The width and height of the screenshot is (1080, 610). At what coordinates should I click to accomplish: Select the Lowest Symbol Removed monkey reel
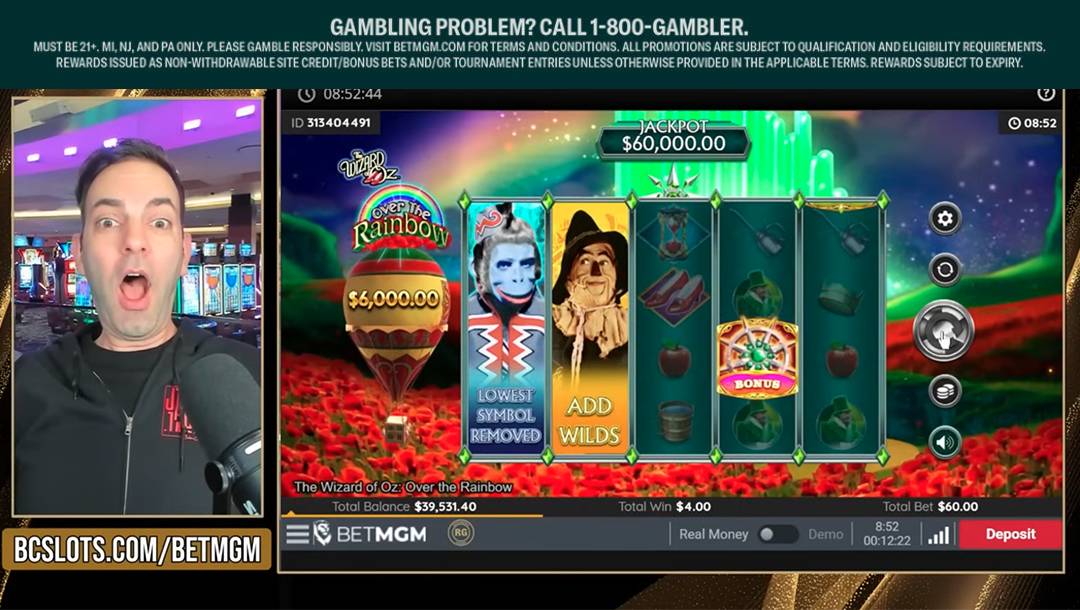pyautogui.click(x=506, y=328)
